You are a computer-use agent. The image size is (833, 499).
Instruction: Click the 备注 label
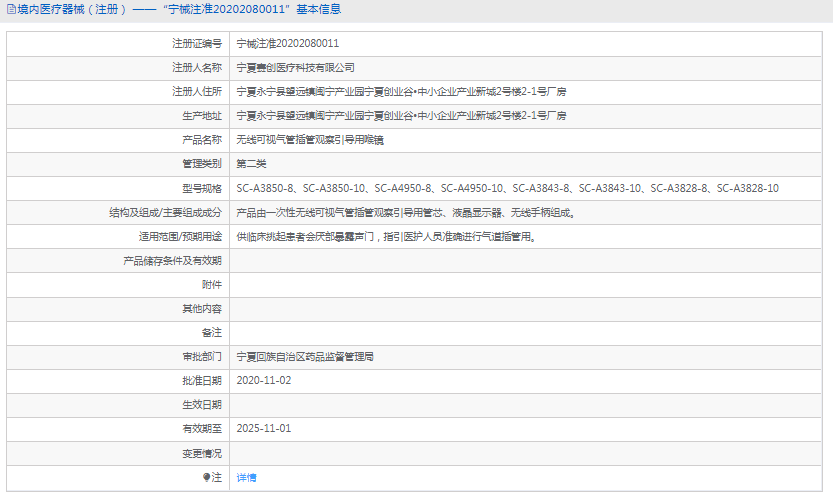211,333
